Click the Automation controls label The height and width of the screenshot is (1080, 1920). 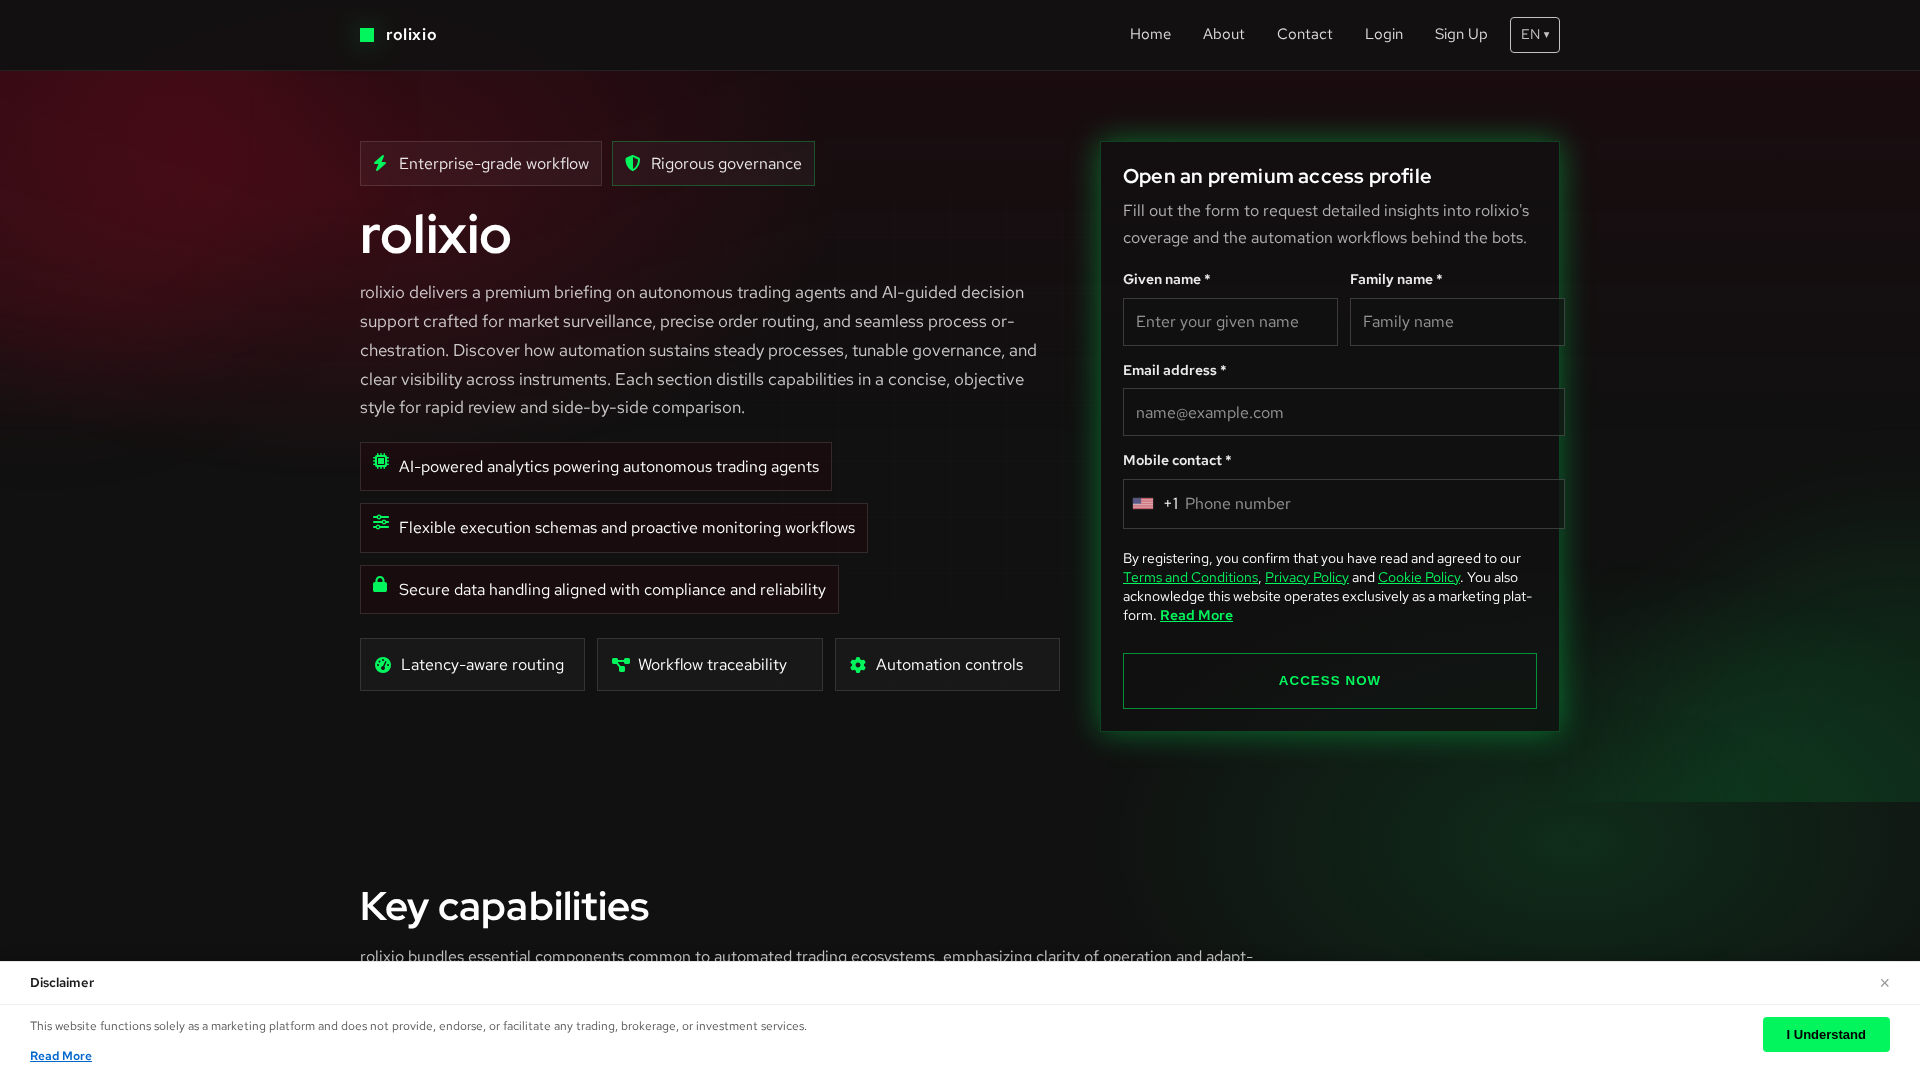[x=949, y=665]
